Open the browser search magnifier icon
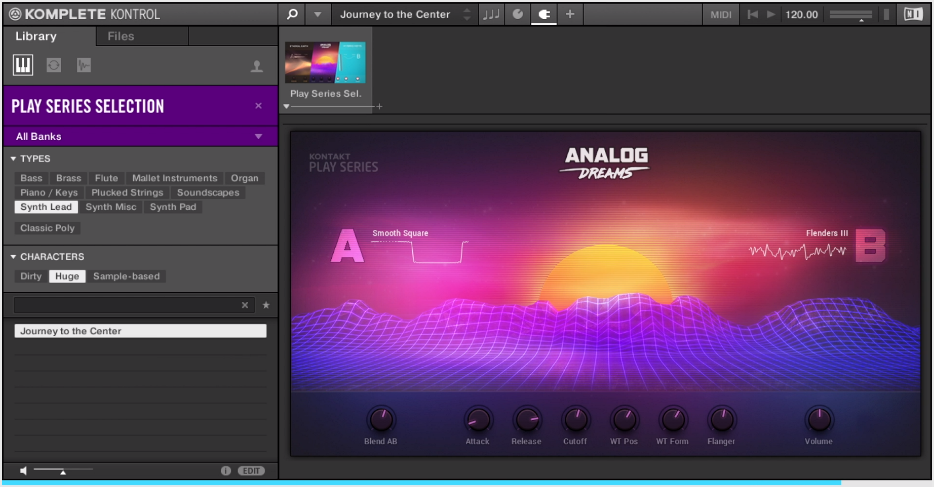 292,14
